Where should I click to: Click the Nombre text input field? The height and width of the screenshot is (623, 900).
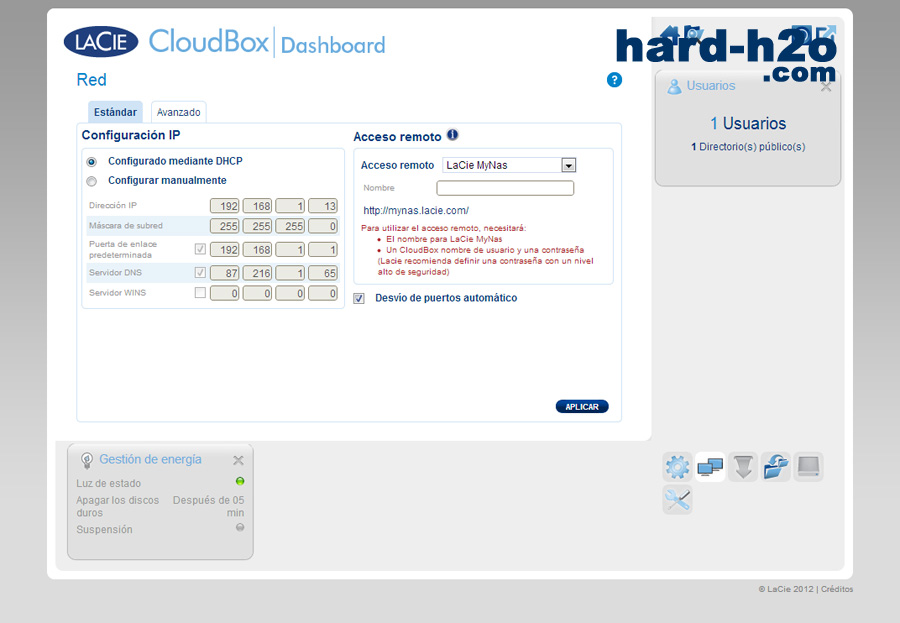(505, 188)
